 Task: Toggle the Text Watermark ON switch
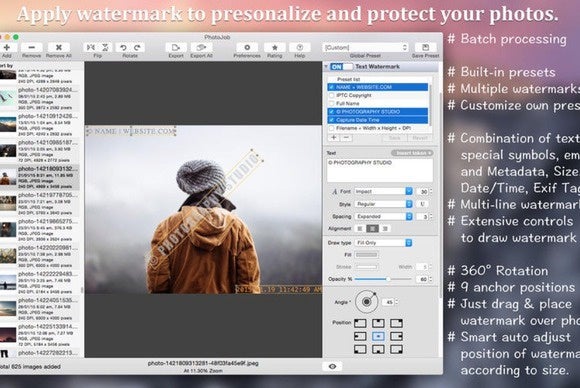pos(341,67)
